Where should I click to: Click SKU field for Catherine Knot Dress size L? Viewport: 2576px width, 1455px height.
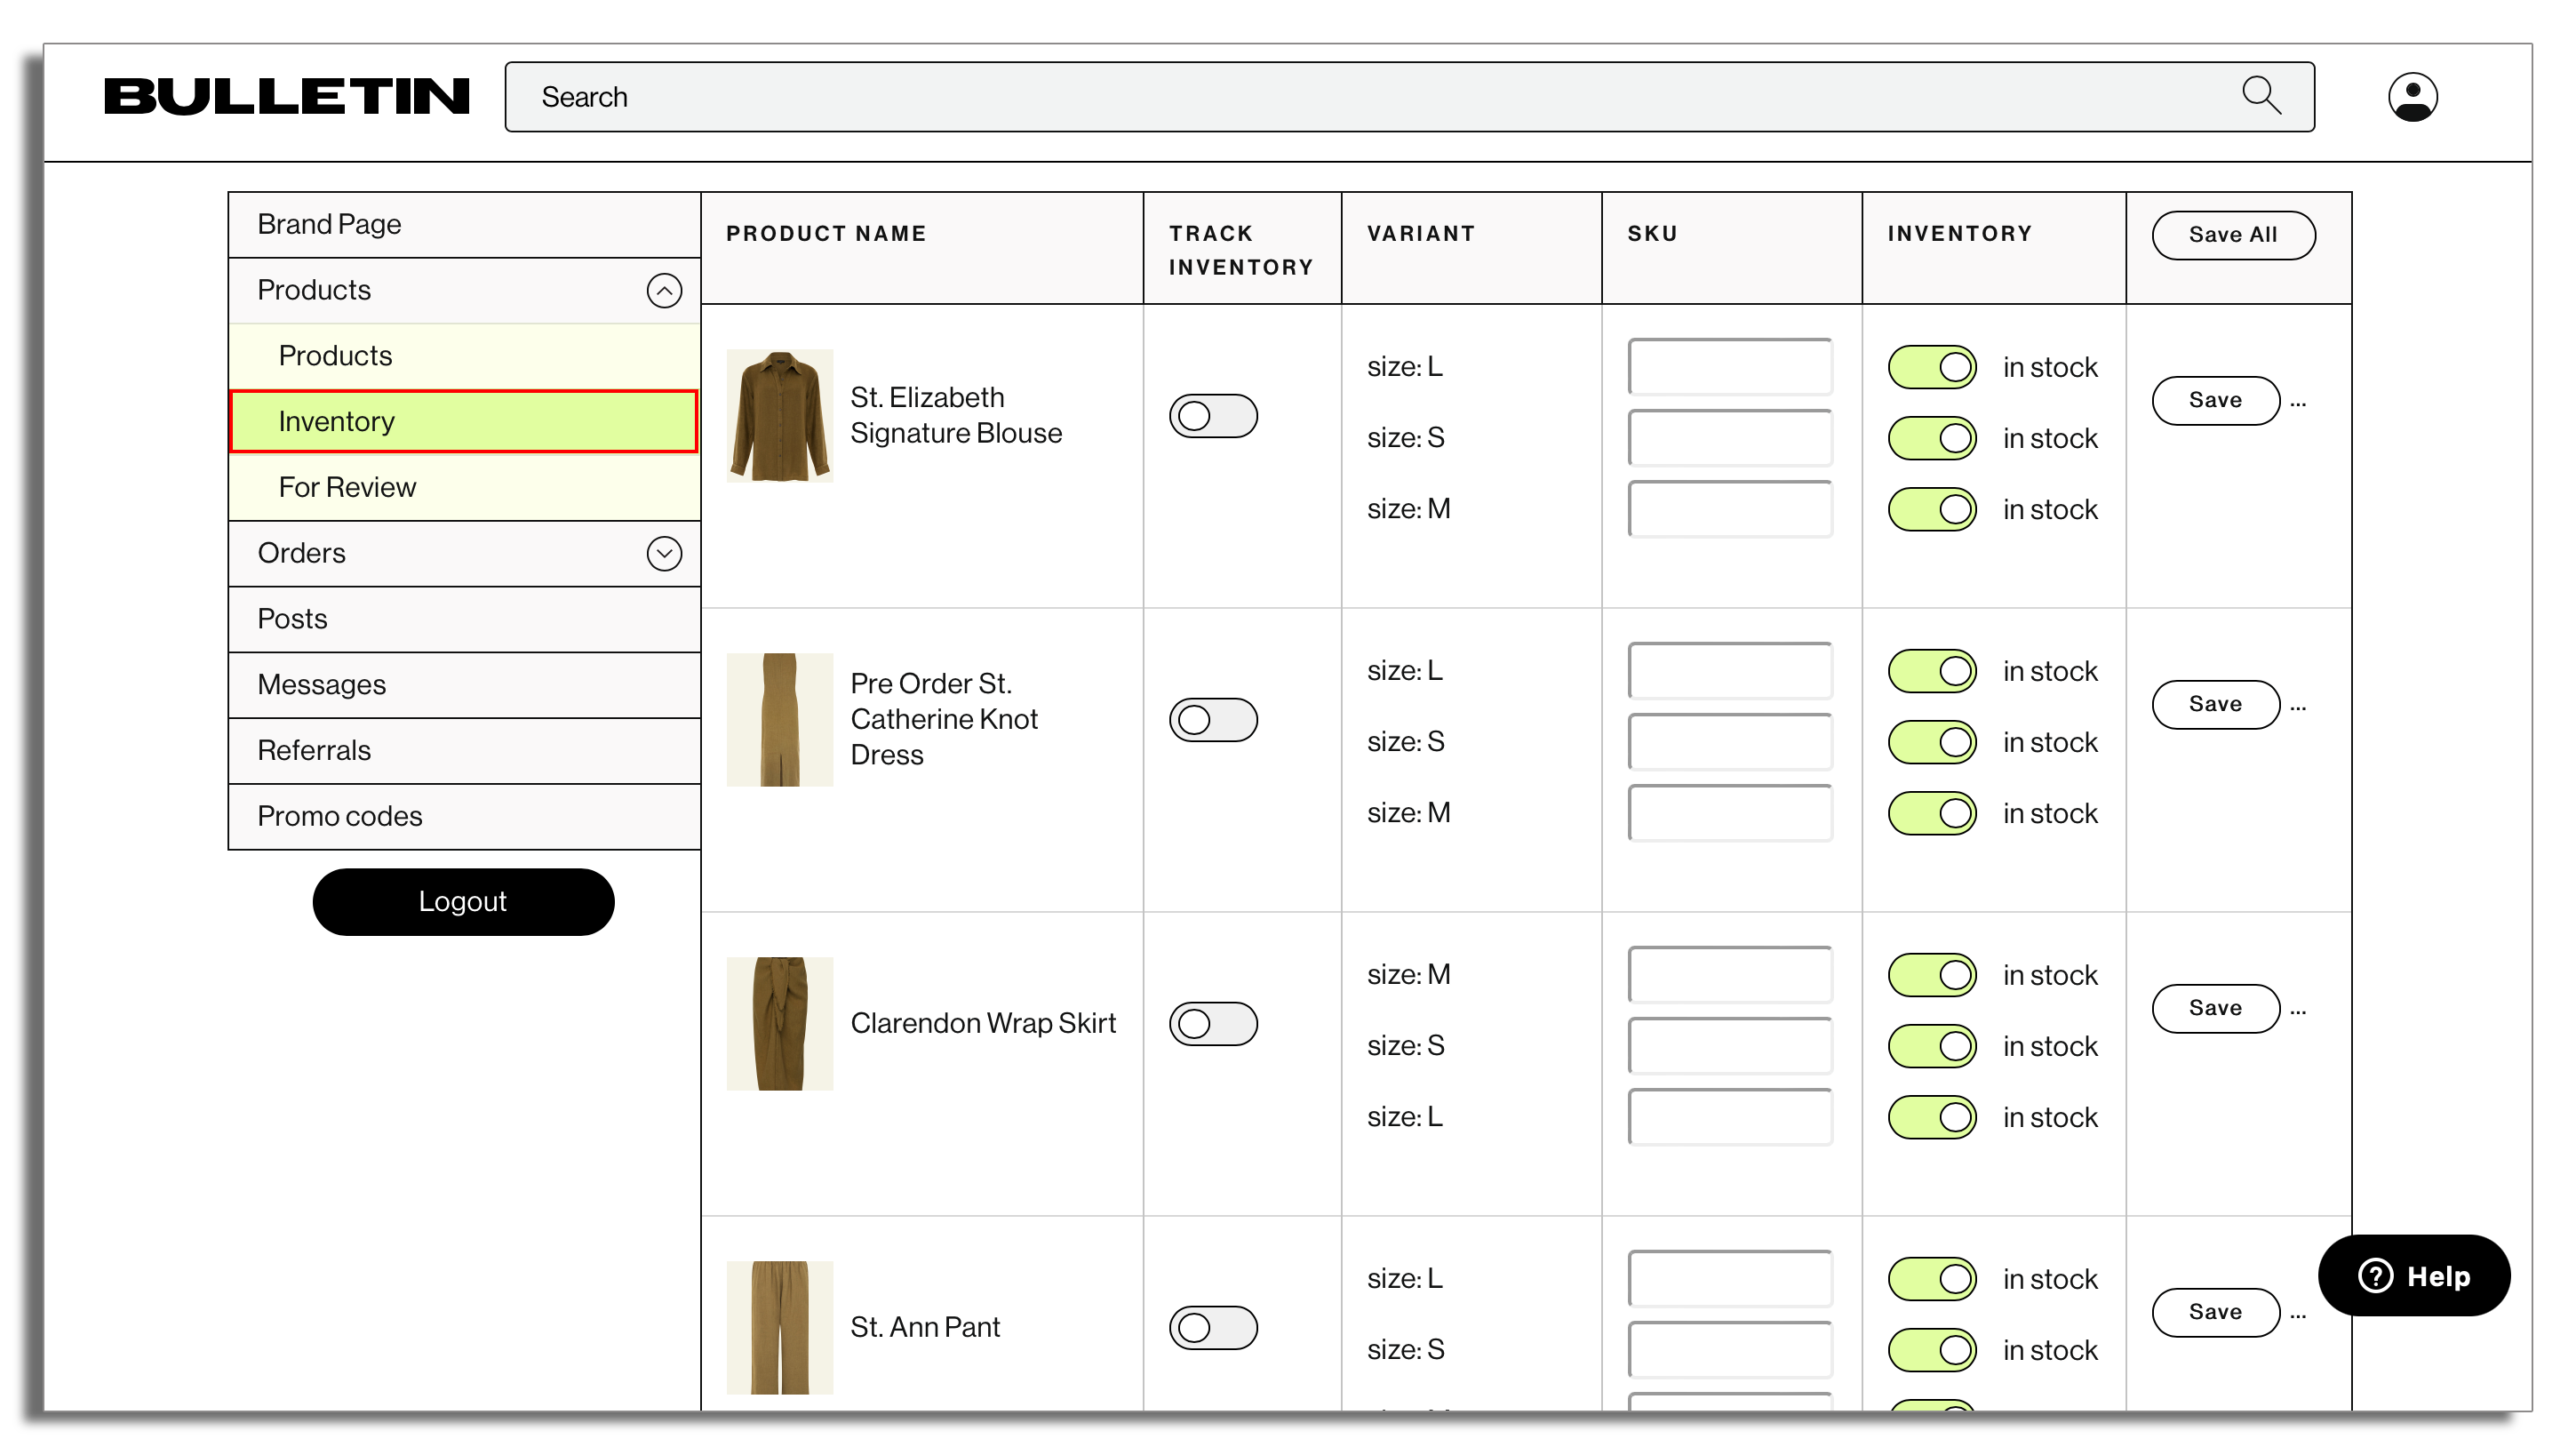[x=1730, y=671]
